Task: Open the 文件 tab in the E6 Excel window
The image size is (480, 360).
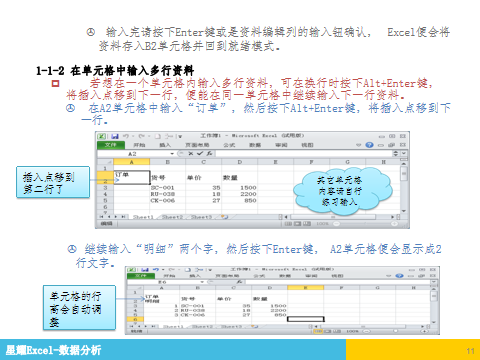Action: [x=141, y=276]
